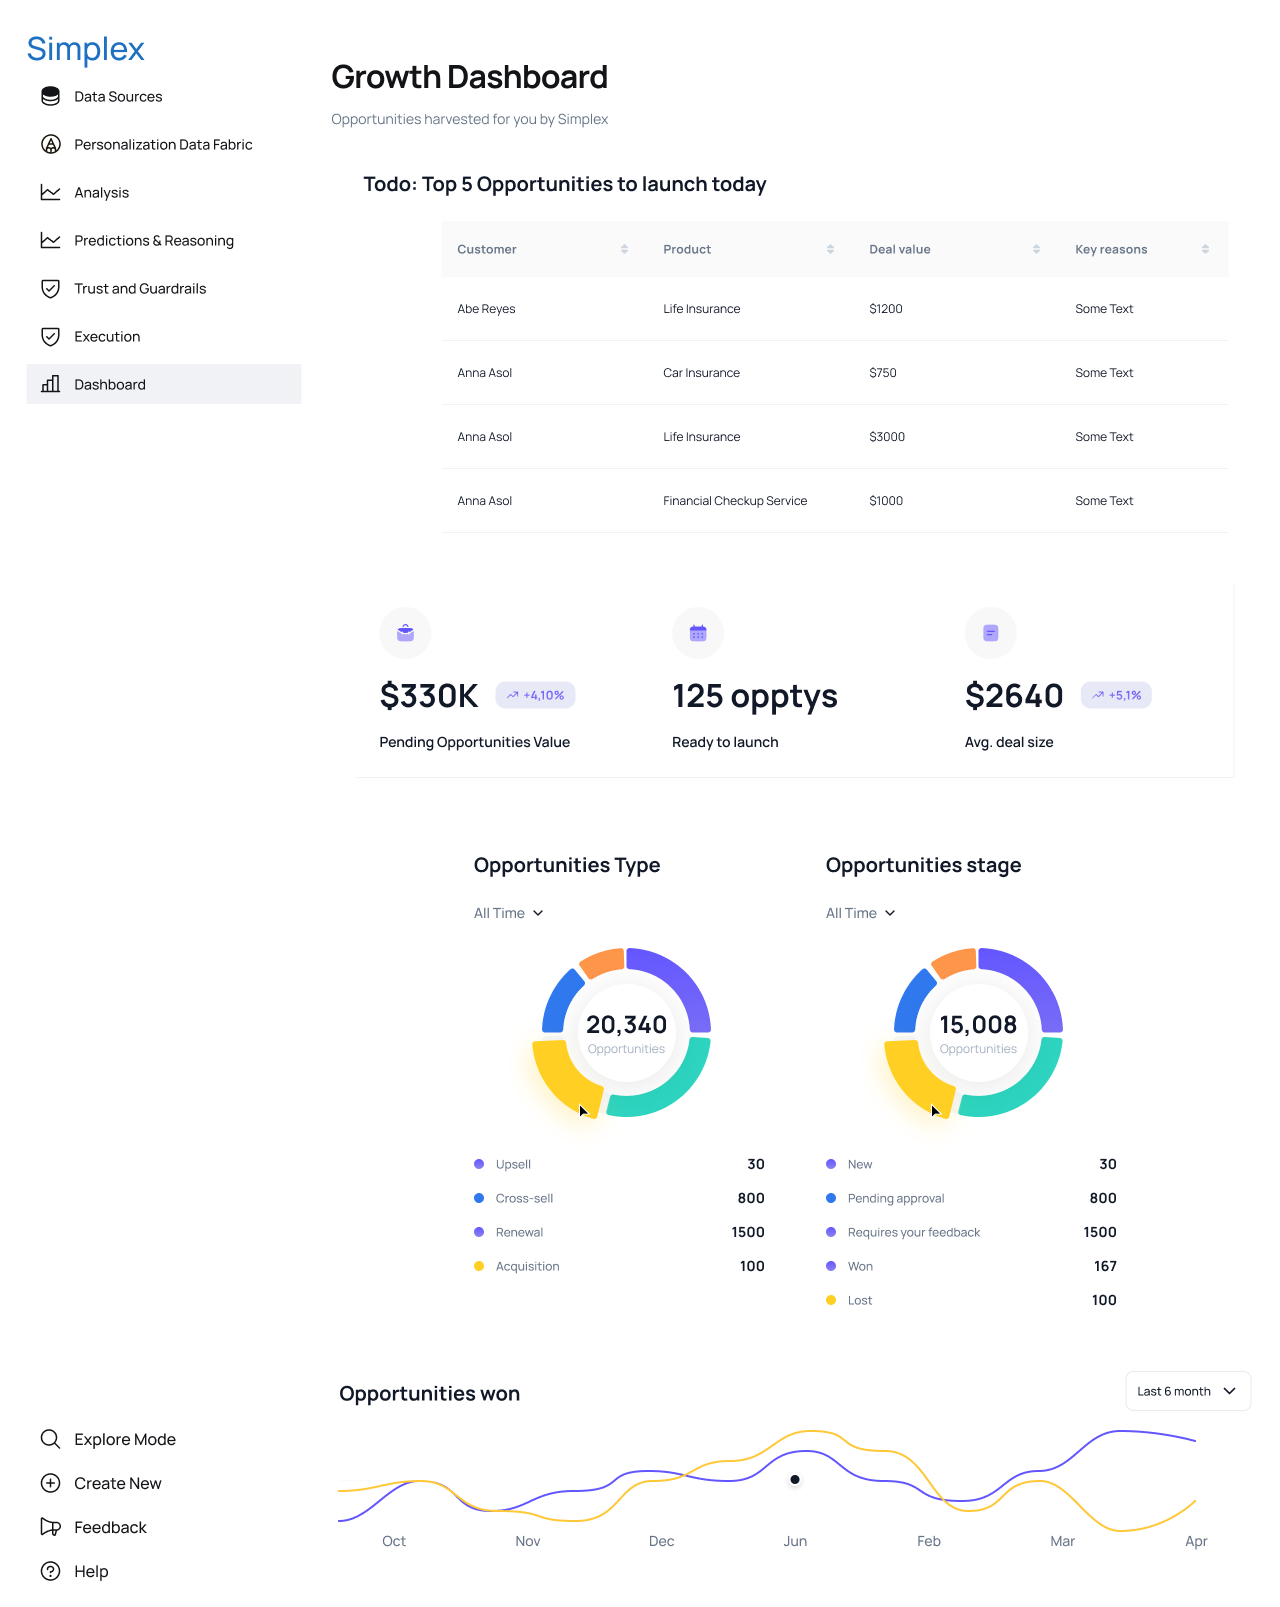Viewport: 1280px width, 1607px height.
Task: Click the Help question mark icon
Action: (50, 1571)
